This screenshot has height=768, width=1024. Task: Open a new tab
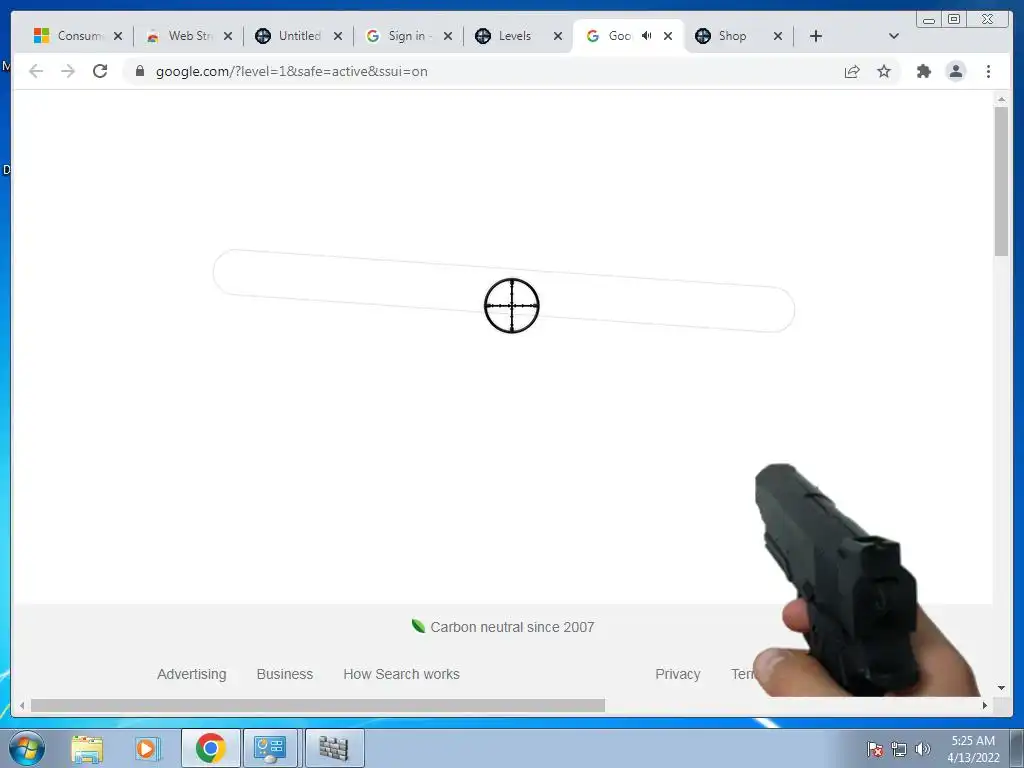point(816,36)
